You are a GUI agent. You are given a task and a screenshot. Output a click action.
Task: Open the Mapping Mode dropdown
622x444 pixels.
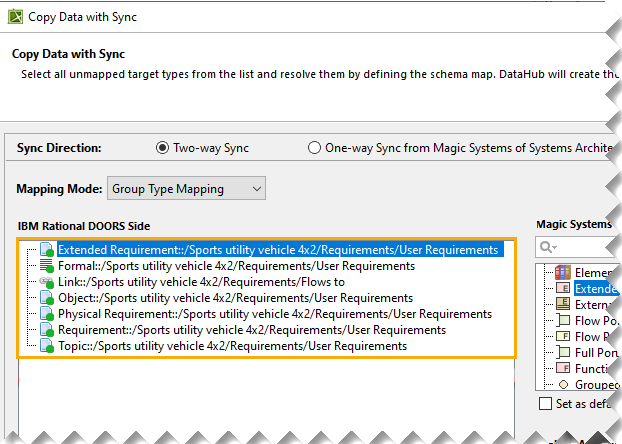[186, 188]
